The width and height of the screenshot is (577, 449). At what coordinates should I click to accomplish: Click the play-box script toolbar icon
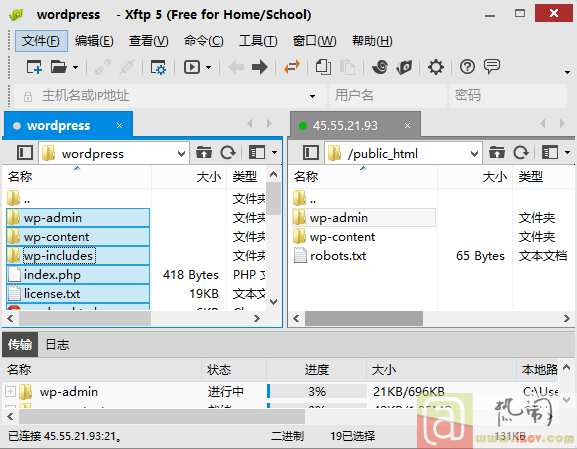(192, 67)
